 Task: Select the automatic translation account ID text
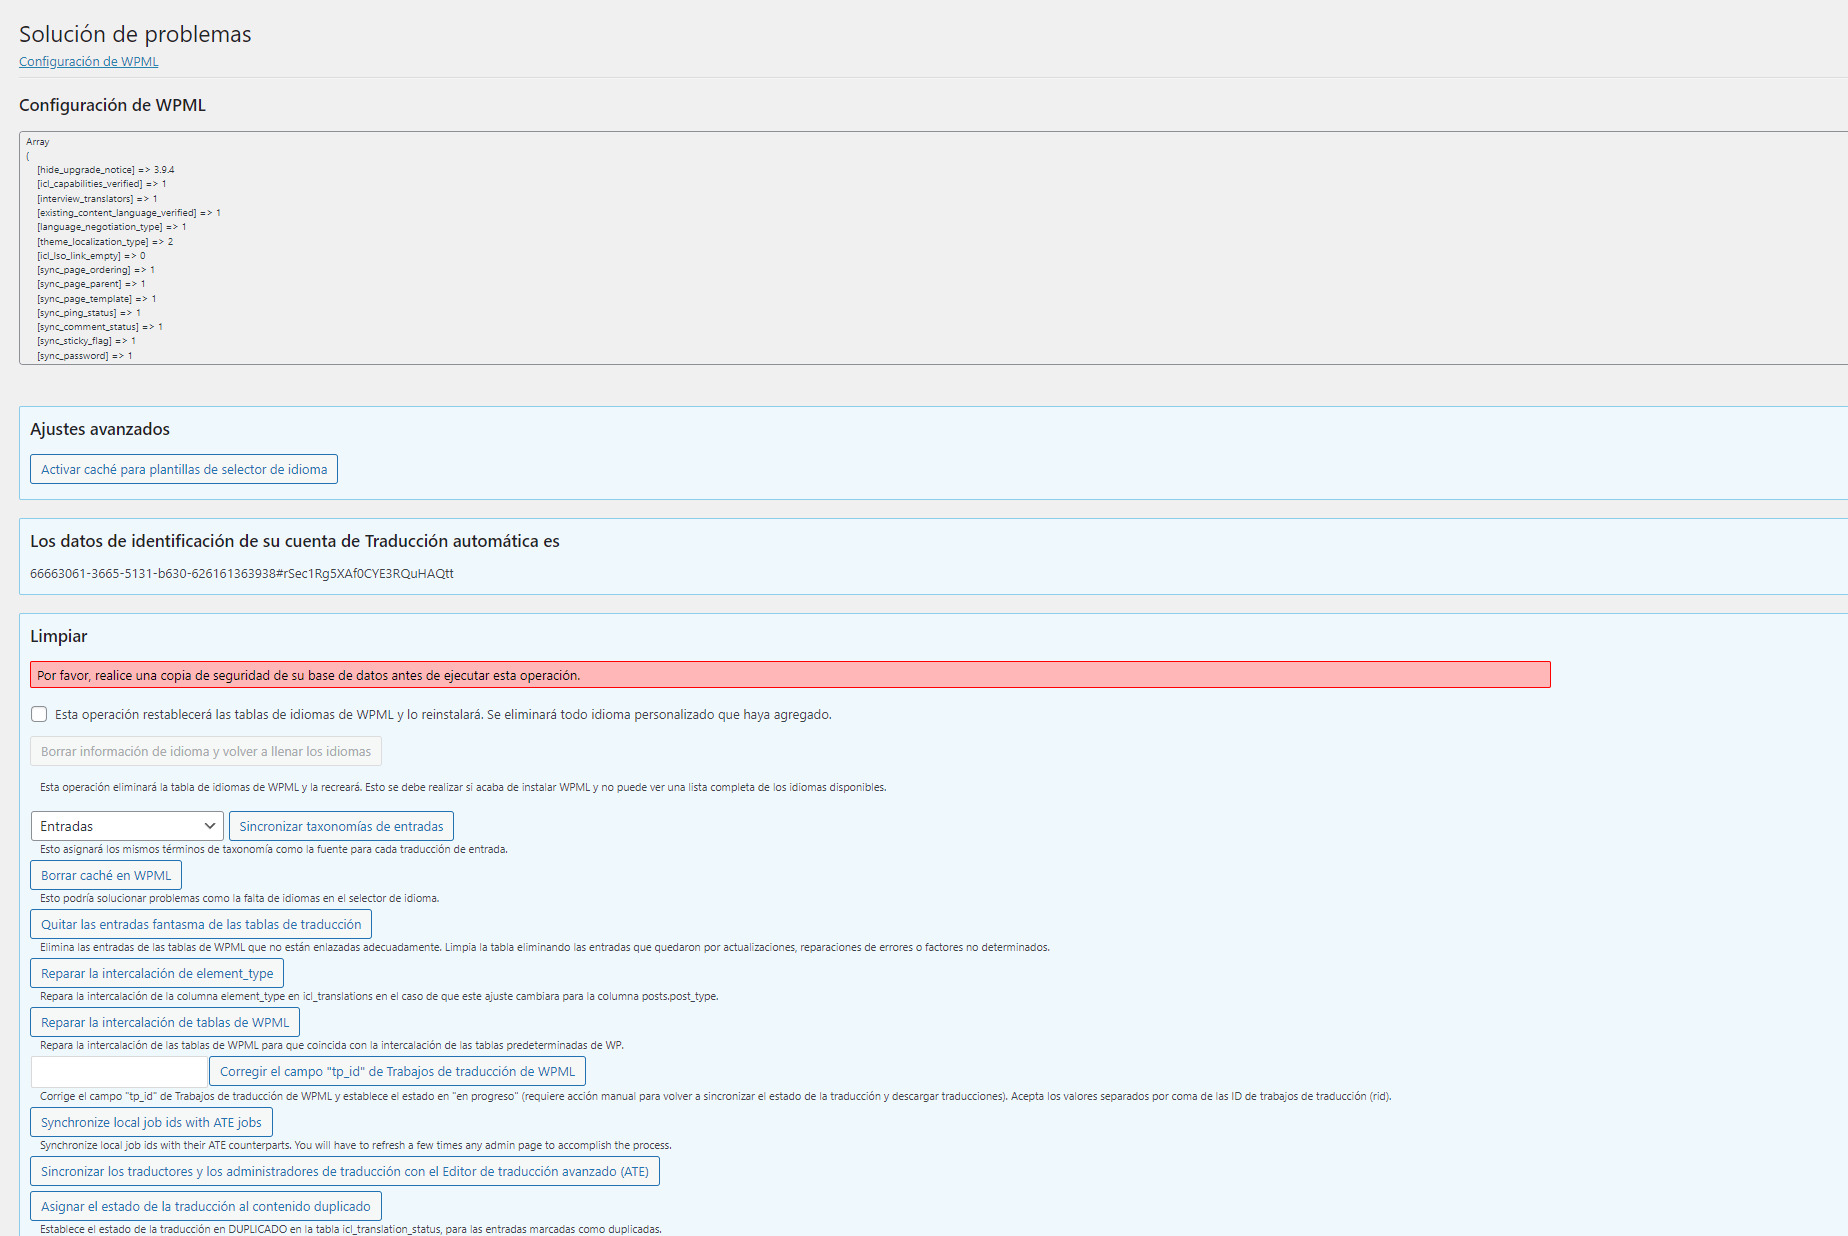[242, 574]
